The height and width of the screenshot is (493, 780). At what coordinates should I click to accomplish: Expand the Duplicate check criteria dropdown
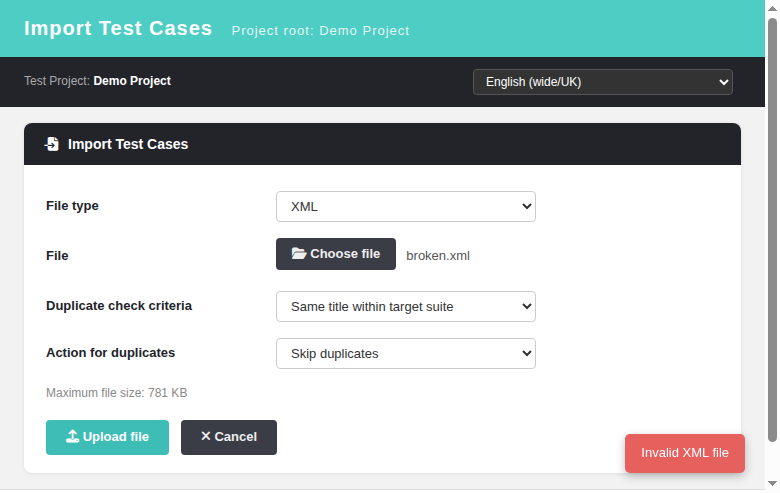point(405,306)
